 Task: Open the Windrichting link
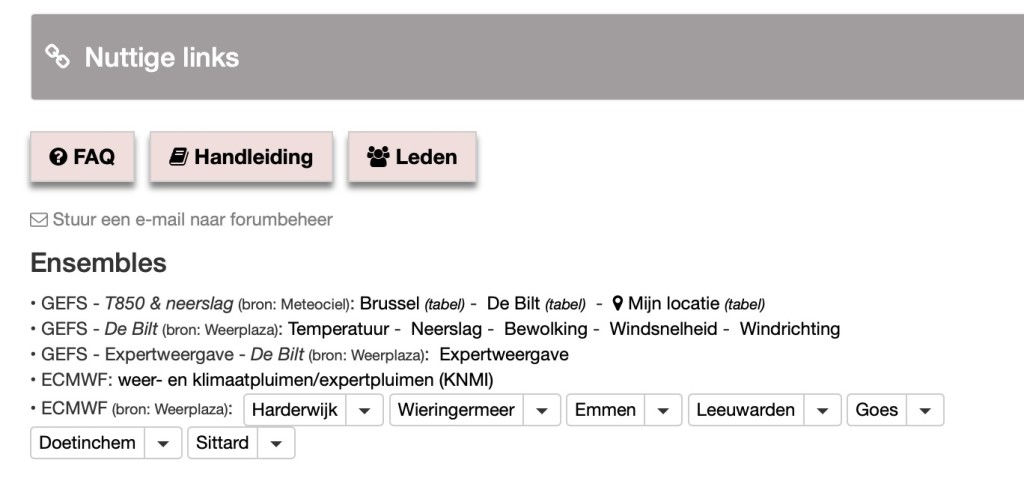(x=790, y=329)
